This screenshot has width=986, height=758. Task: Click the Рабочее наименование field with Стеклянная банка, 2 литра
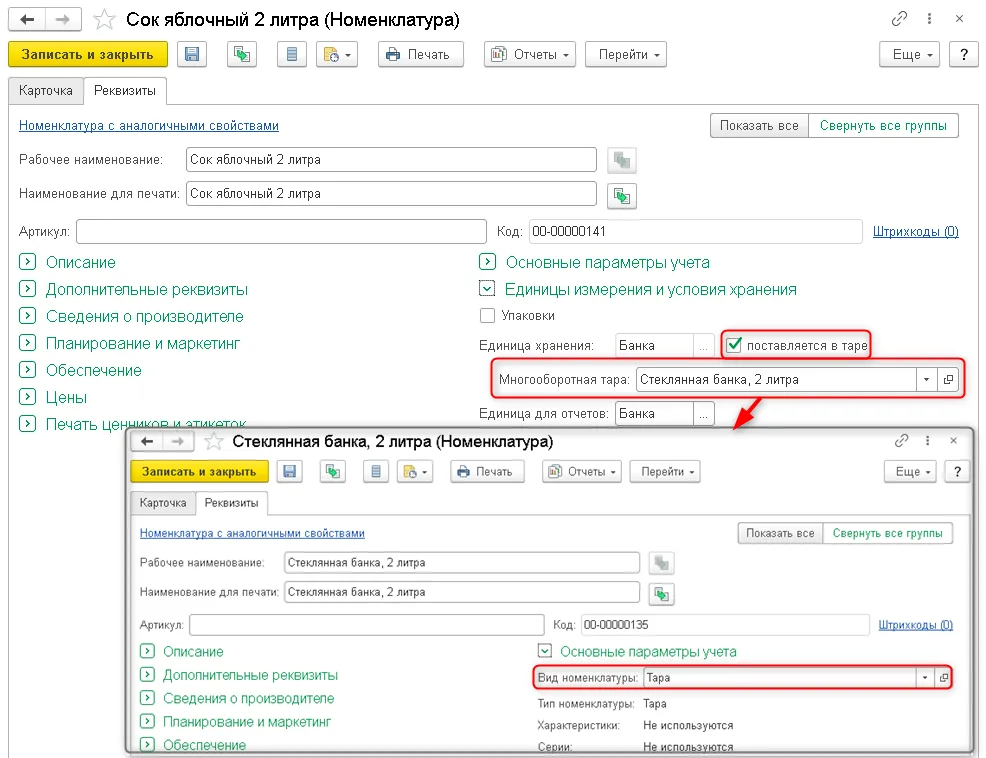click(462, 562)
